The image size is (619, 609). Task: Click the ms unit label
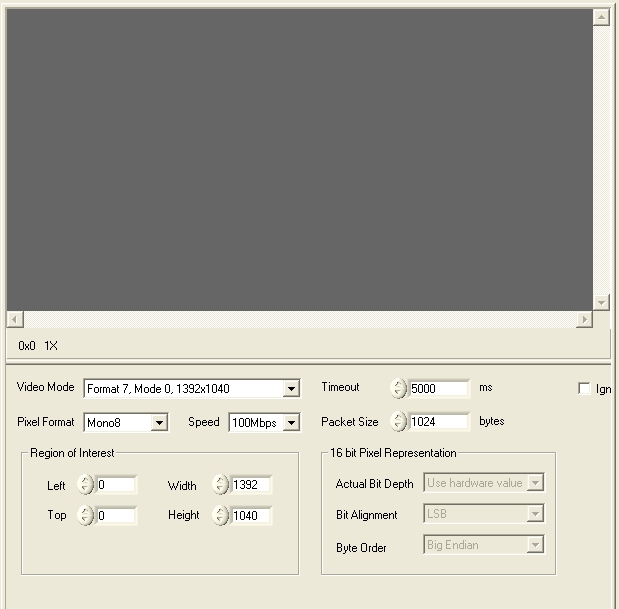486,388
